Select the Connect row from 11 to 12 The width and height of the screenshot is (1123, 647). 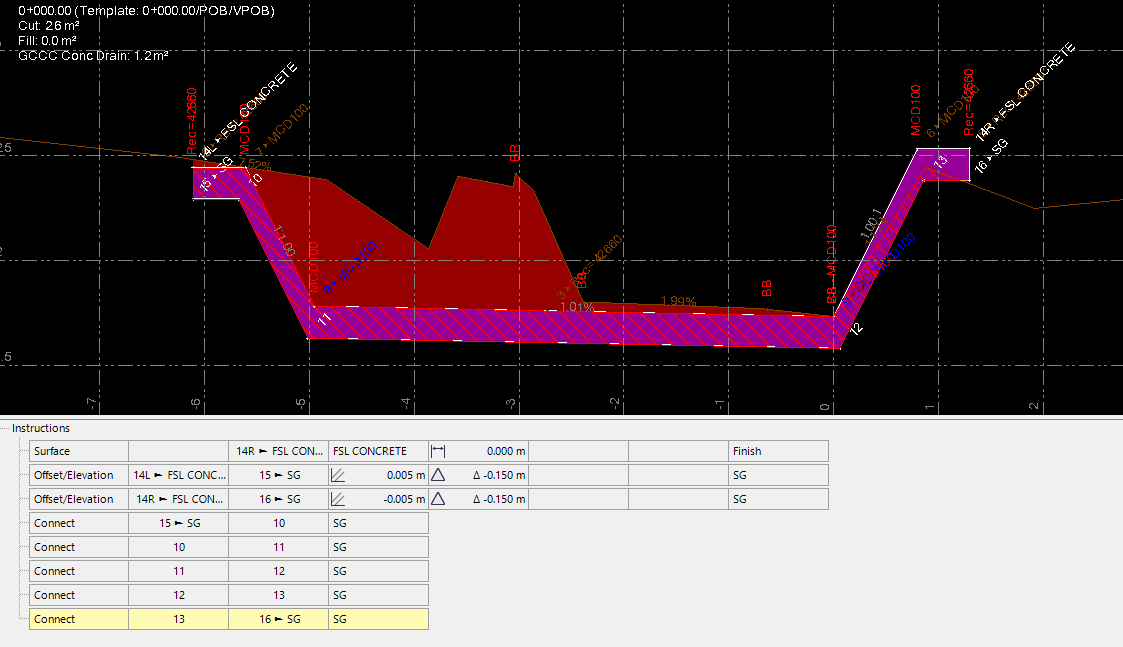tap(79, 571)
